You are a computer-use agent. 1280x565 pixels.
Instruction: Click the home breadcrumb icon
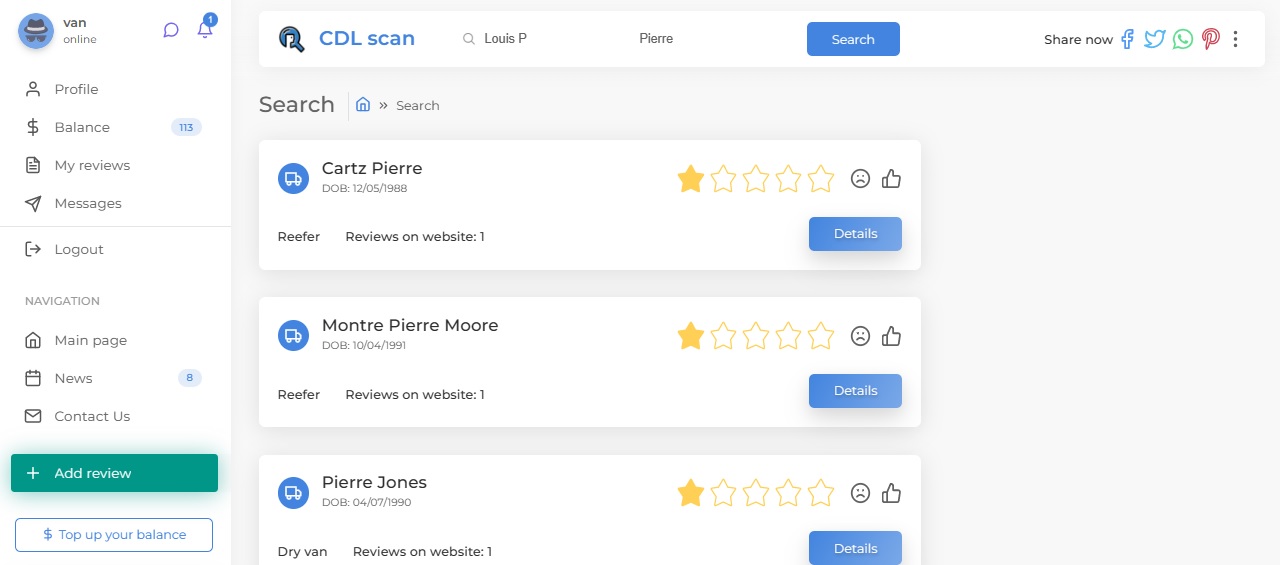363,105
